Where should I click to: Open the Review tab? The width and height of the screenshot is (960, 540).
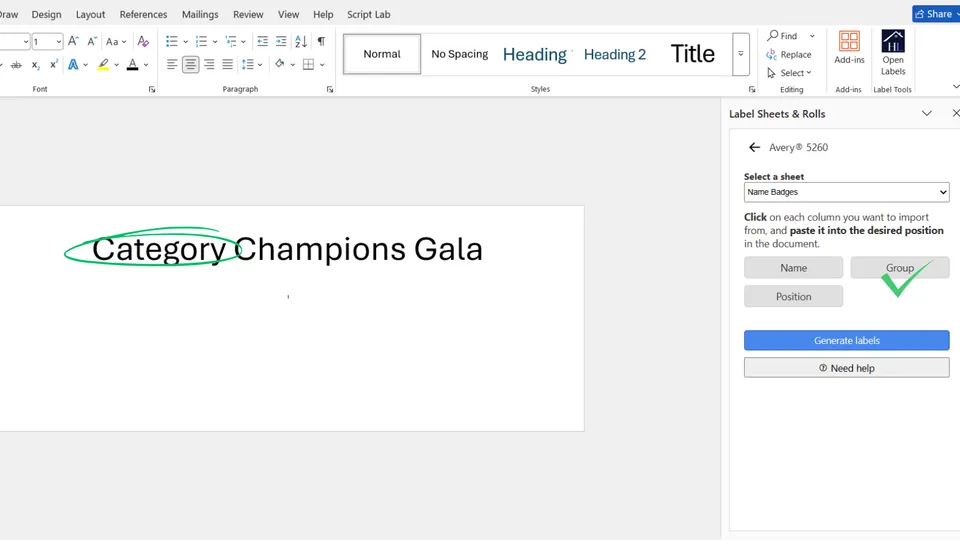tap(248, 14)
